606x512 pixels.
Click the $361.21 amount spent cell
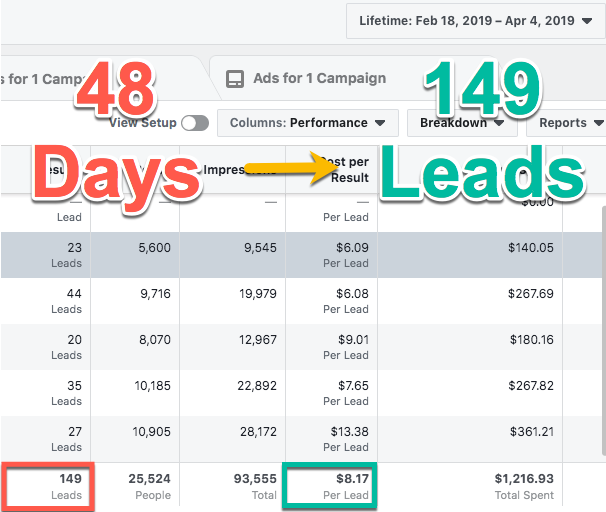[x=470, y=439]
